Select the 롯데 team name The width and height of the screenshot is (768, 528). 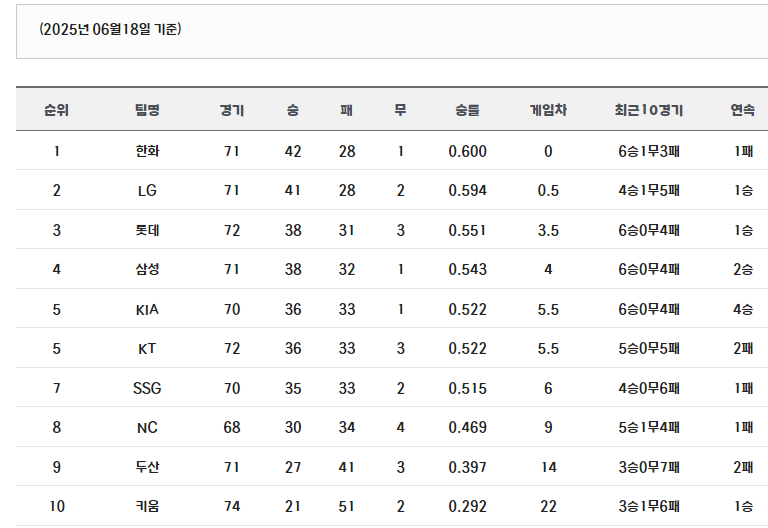[147, 230]
